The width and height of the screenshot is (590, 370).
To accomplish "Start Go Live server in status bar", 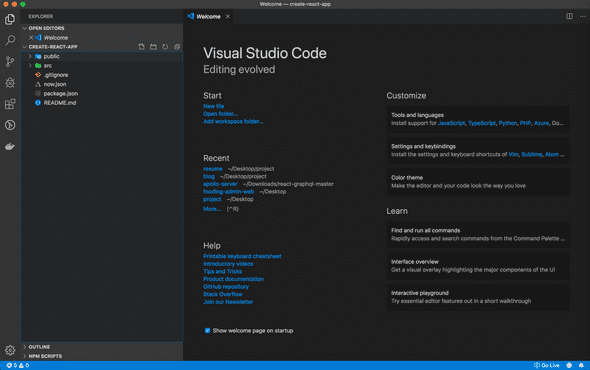I will tap(547, 365).
